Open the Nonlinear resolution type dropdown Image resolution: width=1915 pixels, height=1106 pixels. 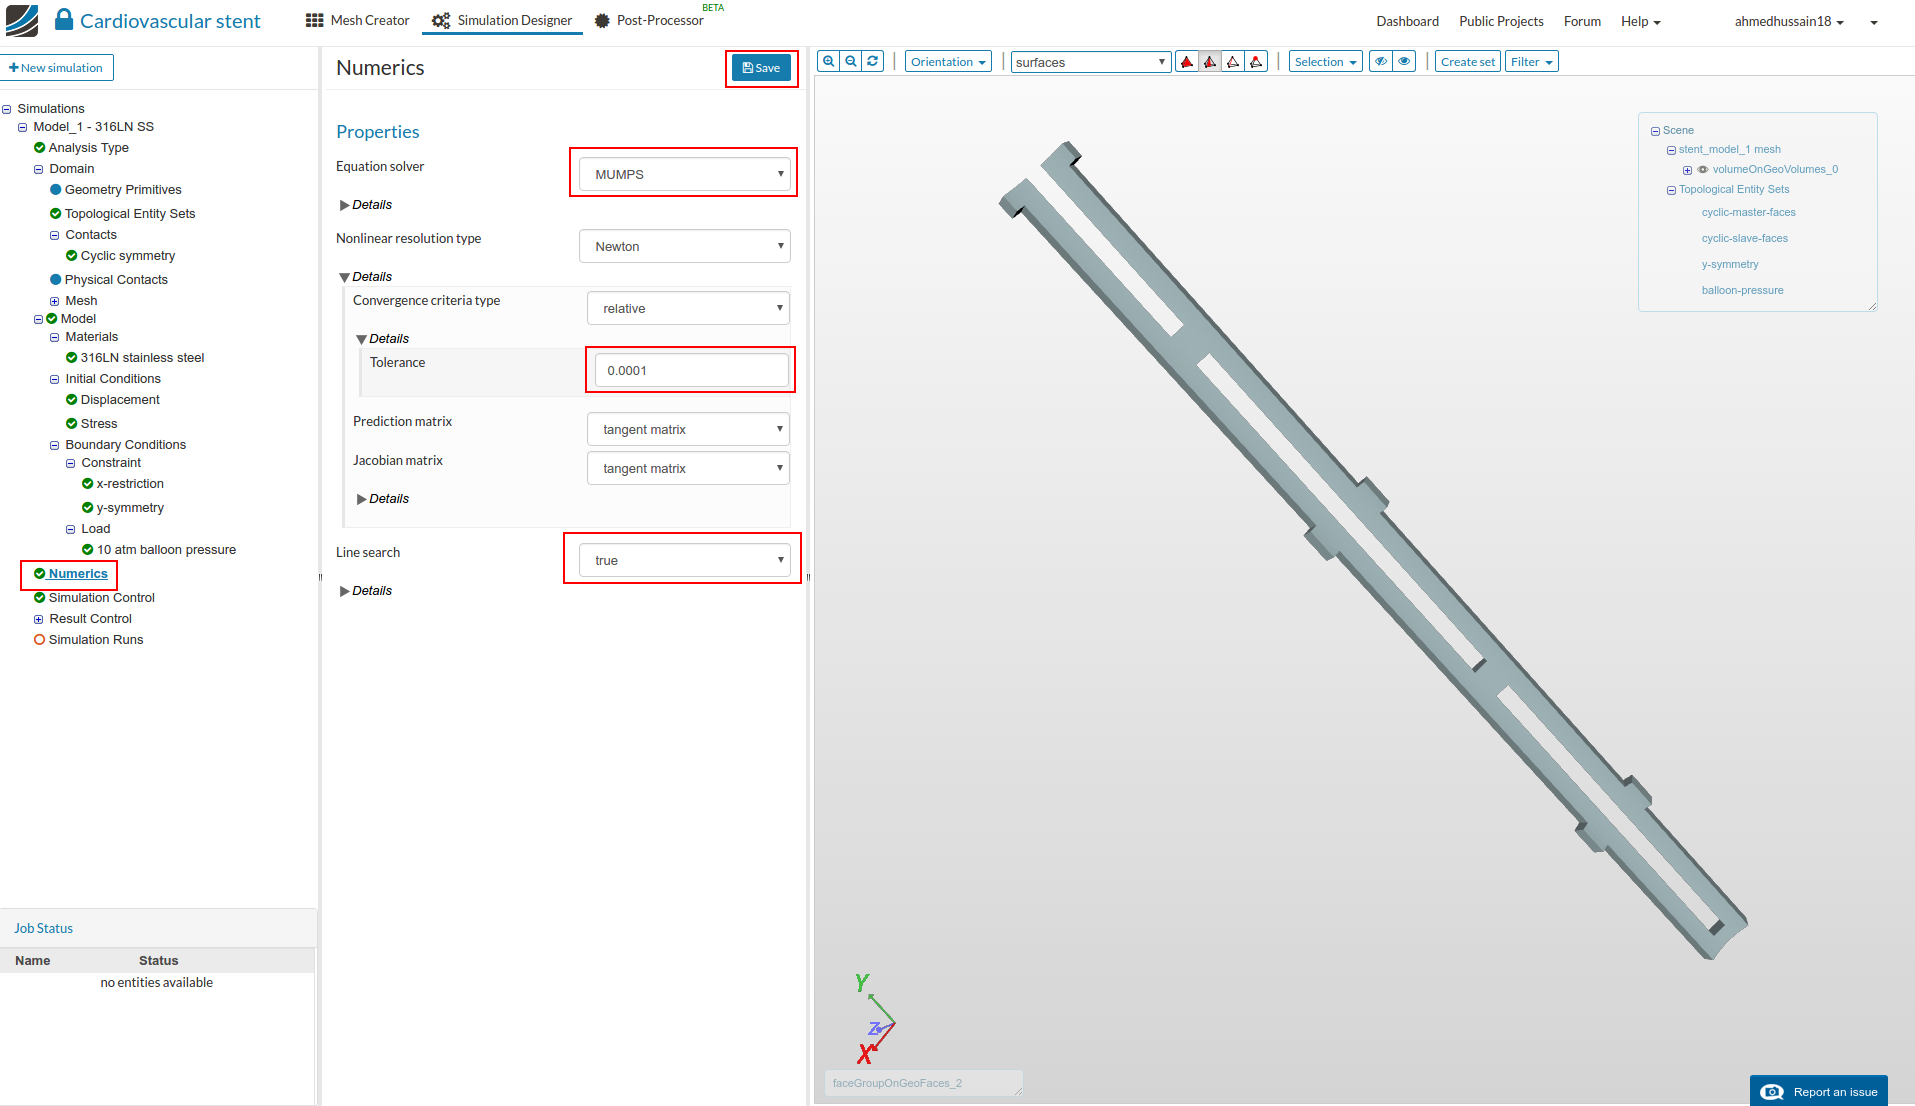tap(685, 246)
